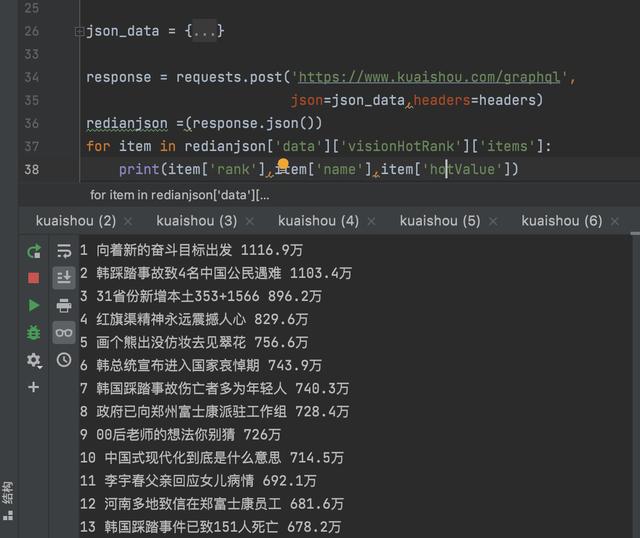Open the kuaishou.com/graphql URL link
This screenshot has width=640, height=538.
click(433, 77)
